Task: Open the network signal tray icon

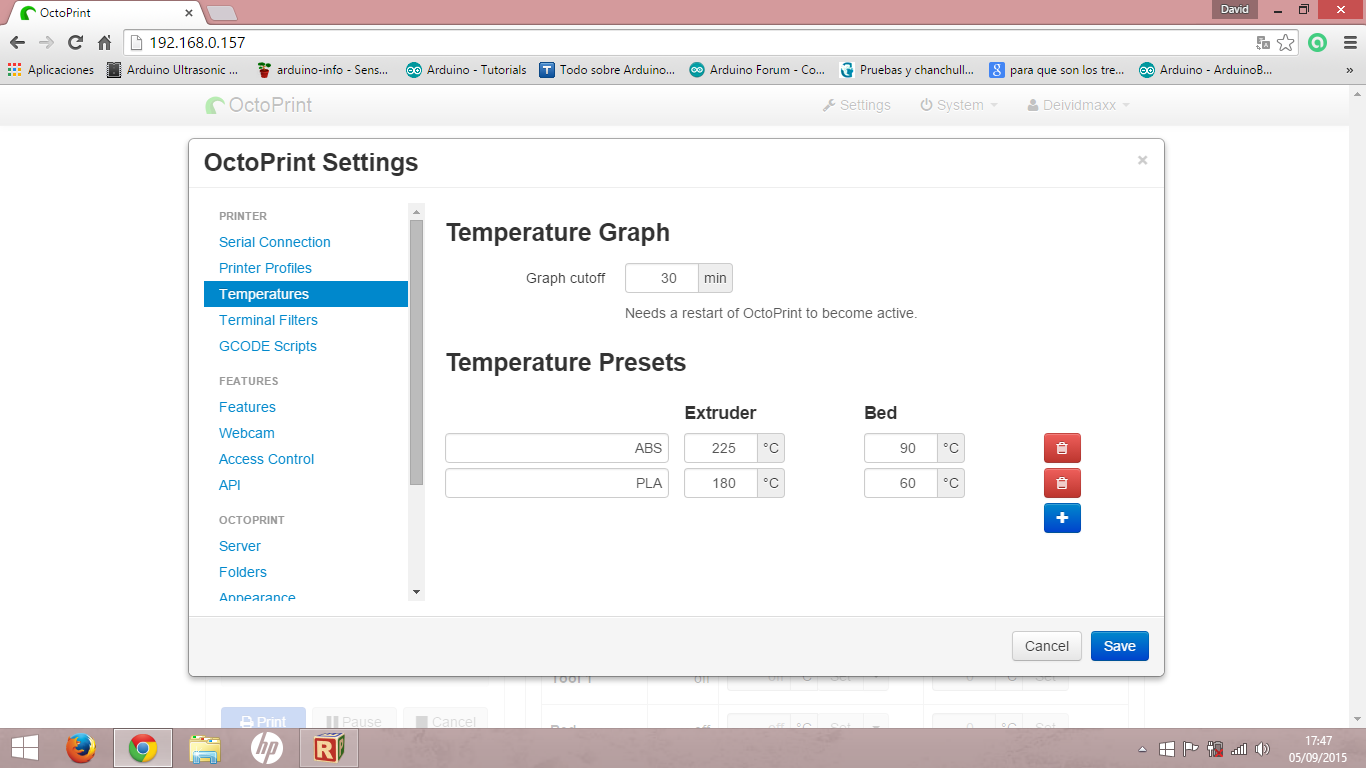Action: (x=1239, y=749)
